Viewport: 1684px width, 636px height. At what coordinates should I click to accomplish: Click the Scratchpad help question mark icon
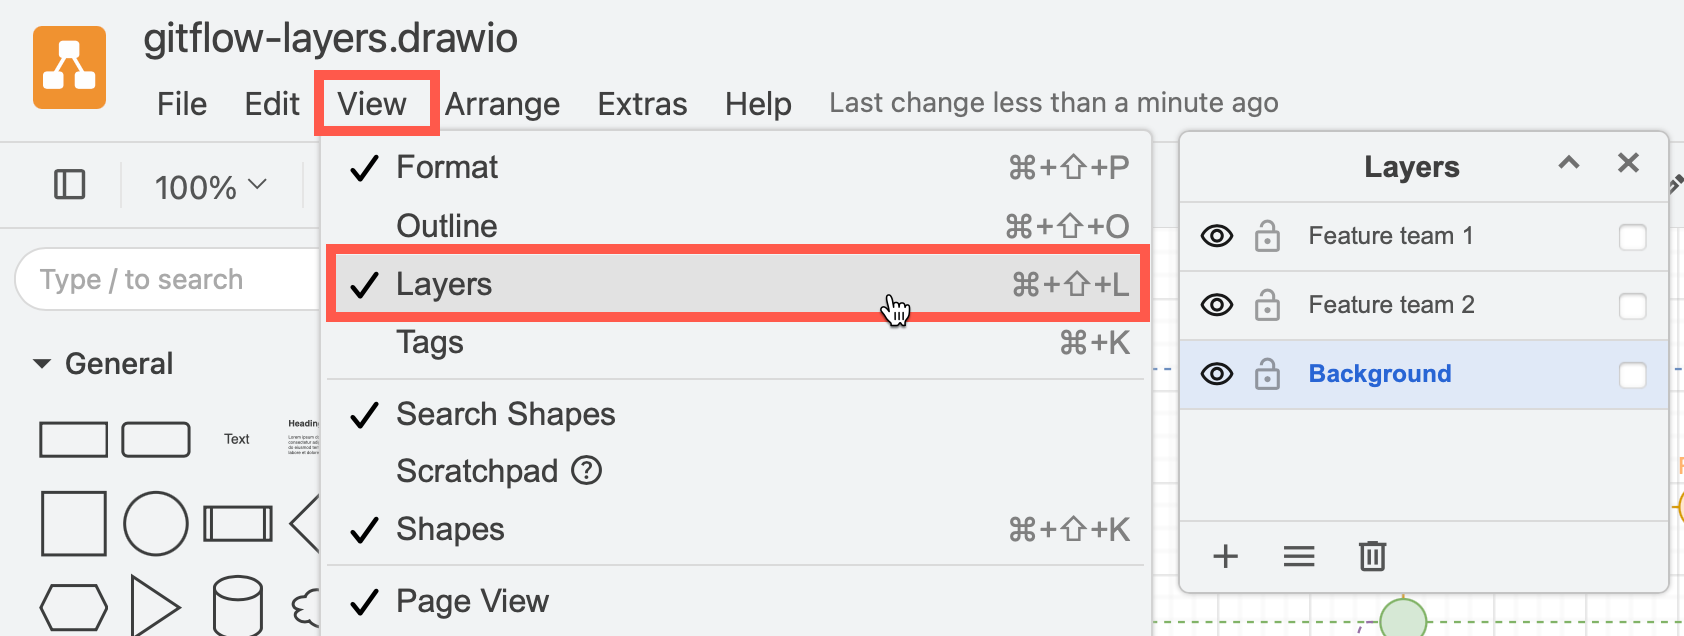coord(588,471)
